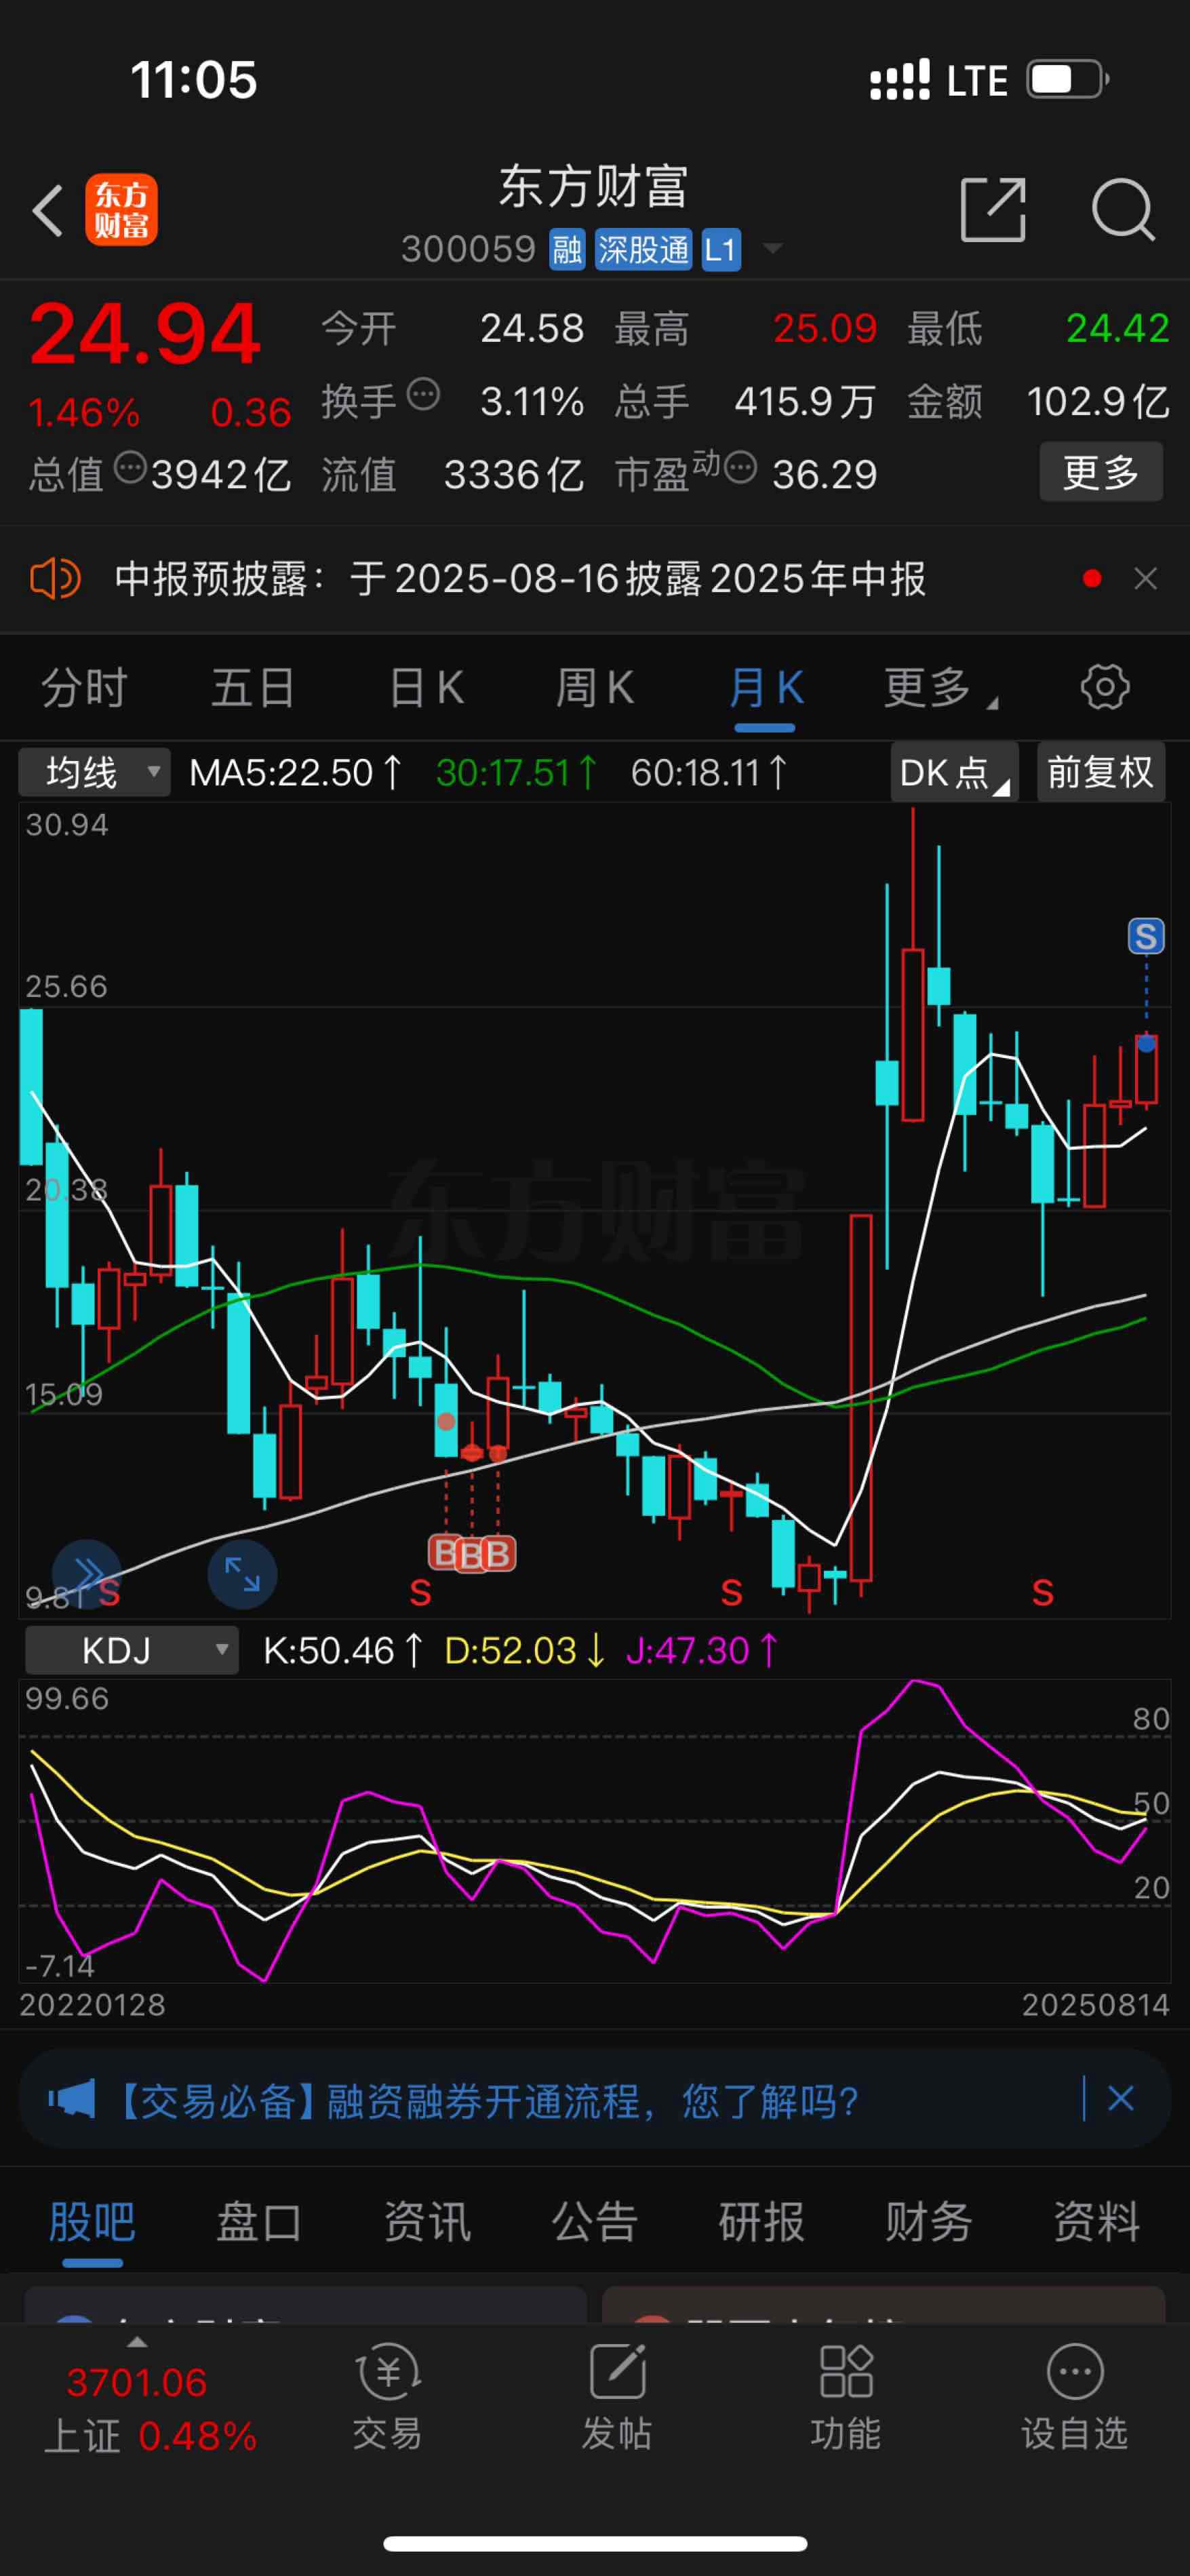Viewport: 1190px width, 2576px height.
Task: Tap the 60:18.11 MA value
Action: tap(710, 772)
